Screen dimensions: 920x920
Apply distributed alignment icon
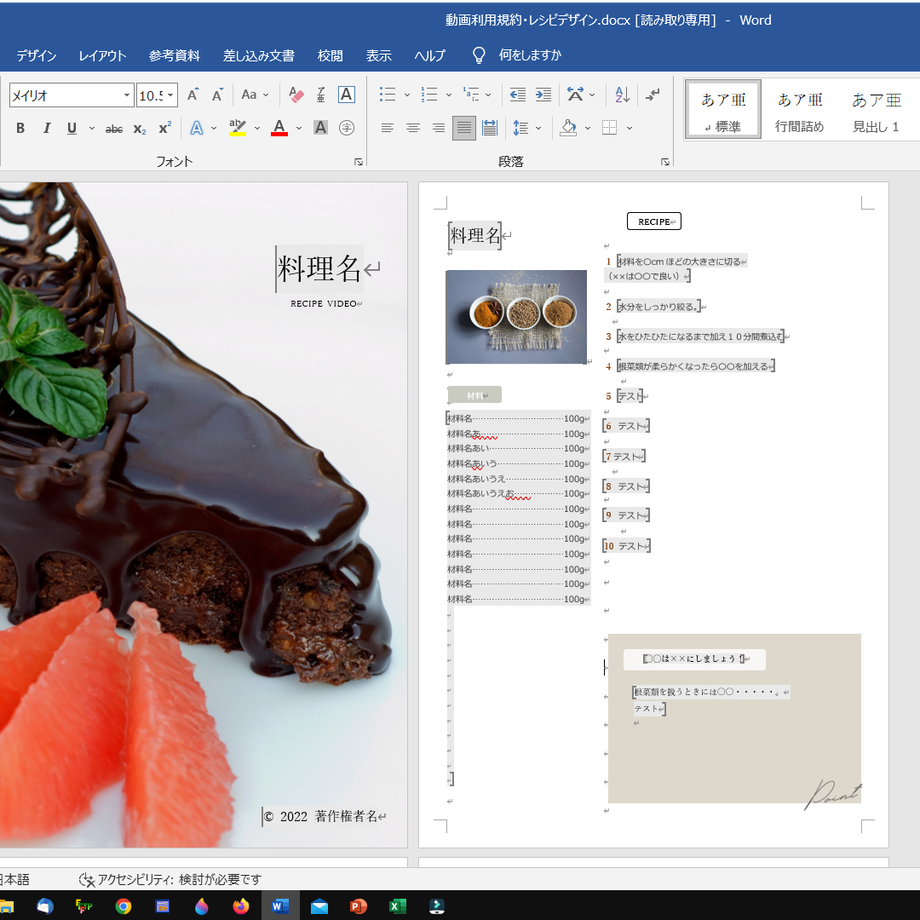(x=489, y=128)
